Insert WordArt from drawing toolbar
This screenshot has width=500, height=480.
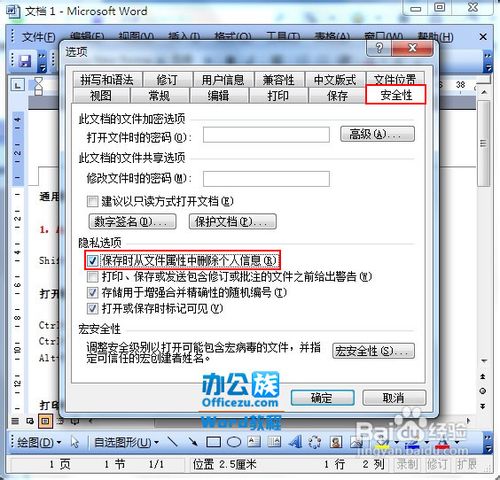click(295, 442)
